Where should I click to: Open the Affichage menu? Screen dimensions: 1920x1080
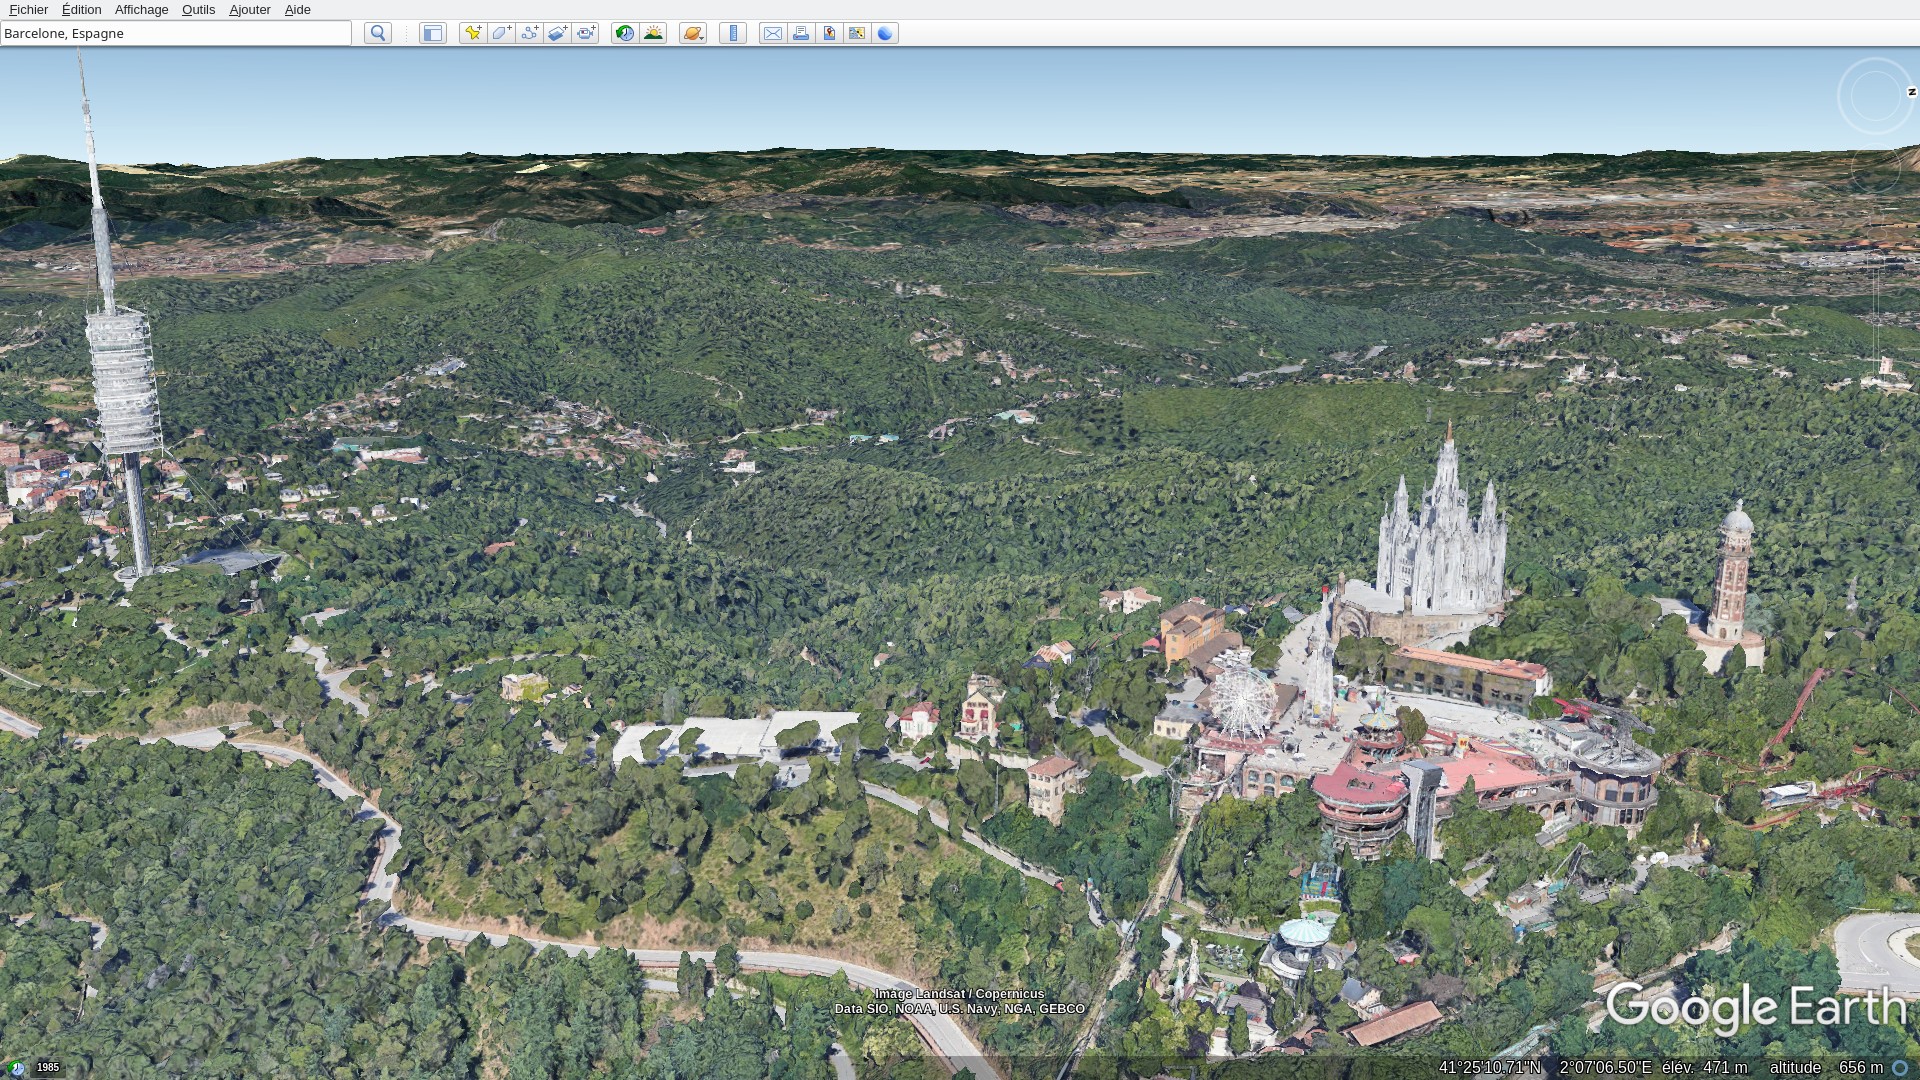(x=141, y=9)
